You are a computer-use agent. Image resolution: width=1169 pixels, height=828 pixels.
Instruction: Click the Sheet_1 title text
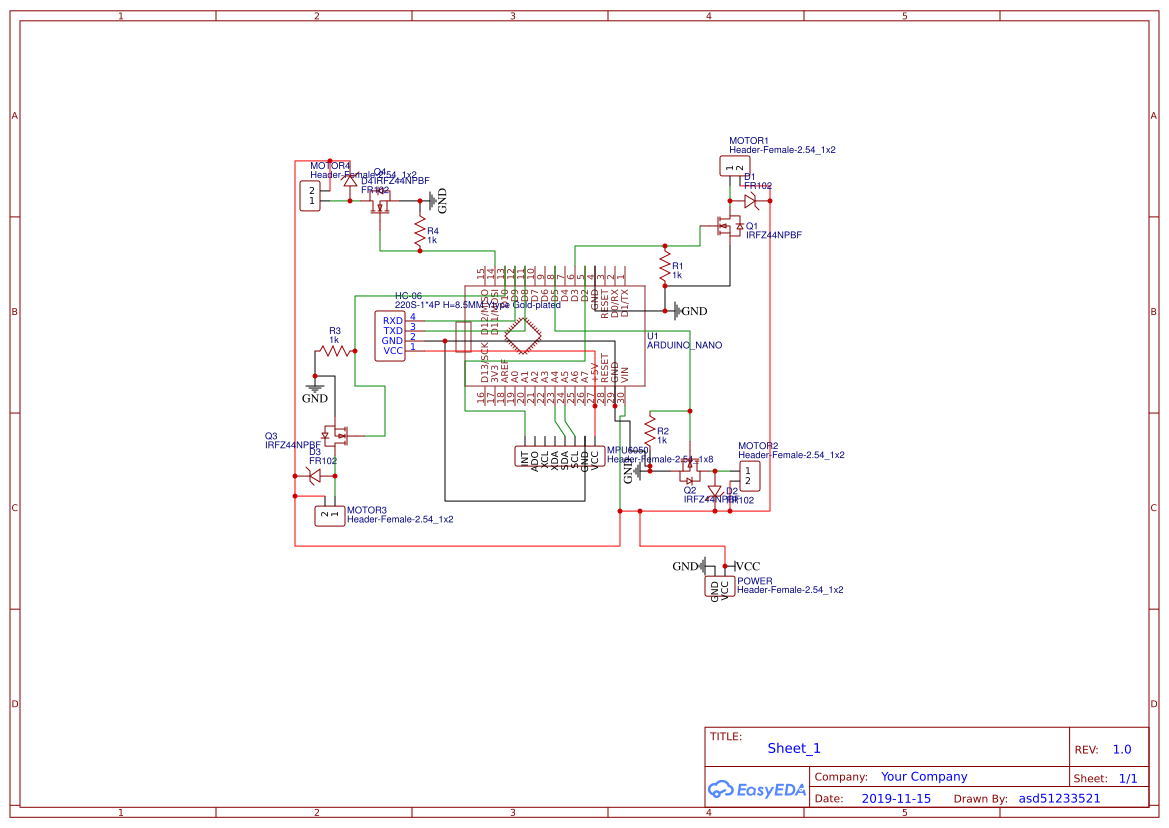pos(793,748)
